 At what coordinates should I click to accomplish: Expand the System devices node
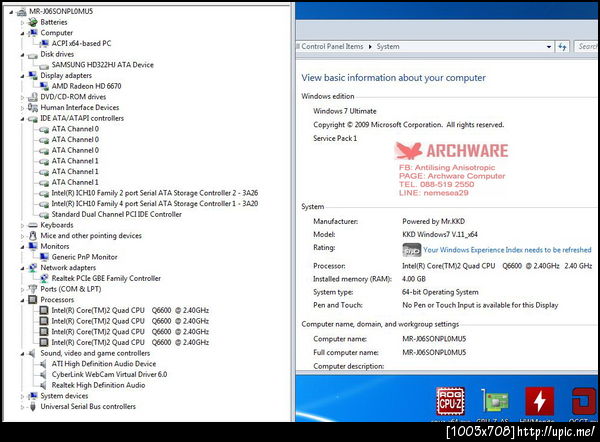click(x=22, y=396)
